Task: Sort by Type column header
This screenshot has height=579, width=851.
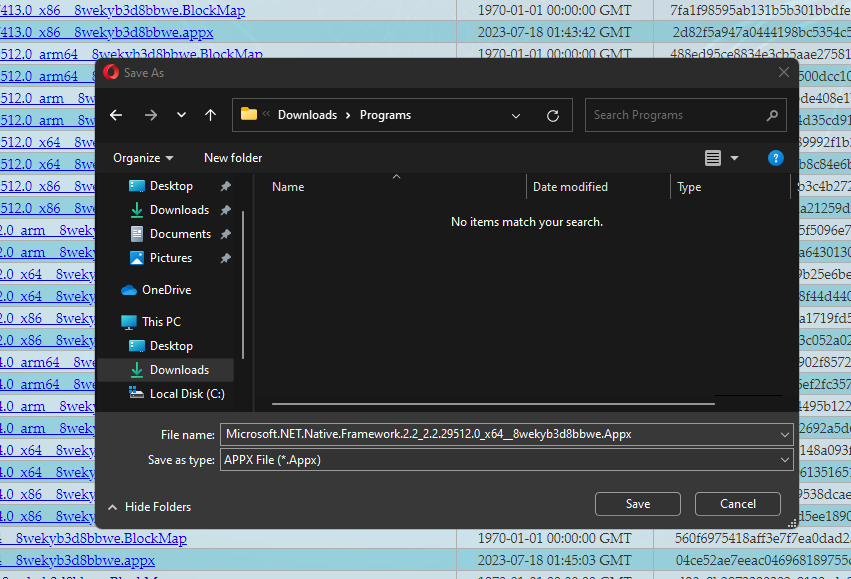Action: click(x=689, y=187)
